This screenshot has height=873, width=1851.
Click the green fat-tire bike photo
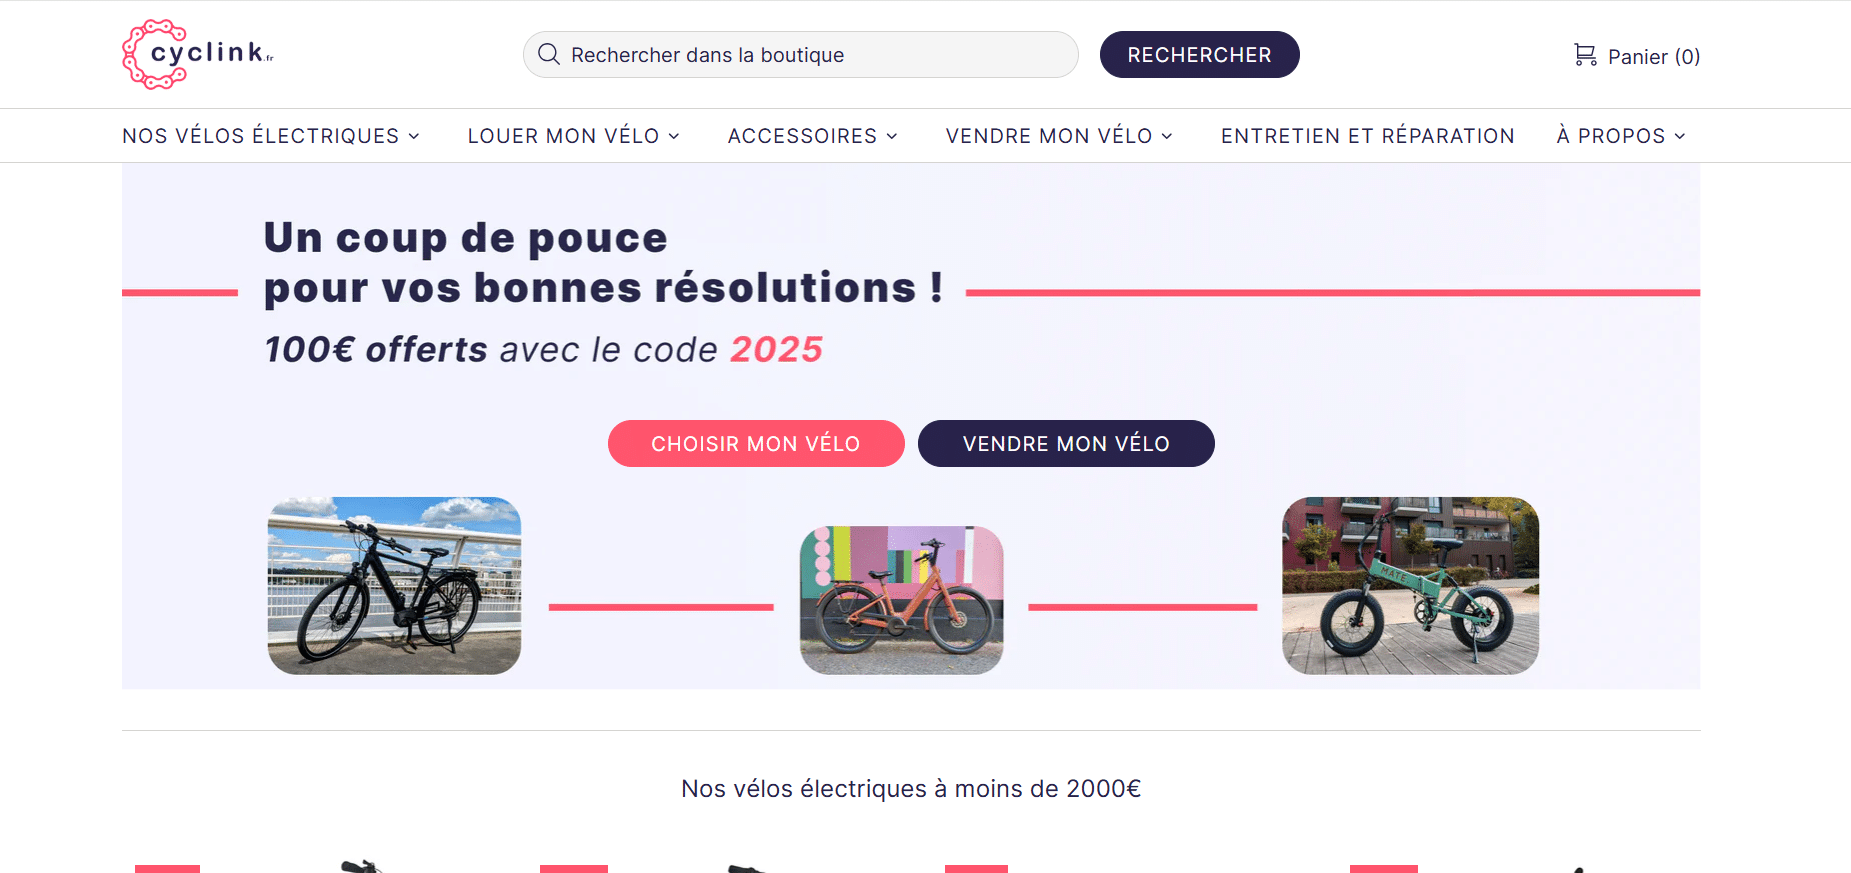pos(1410,586)
